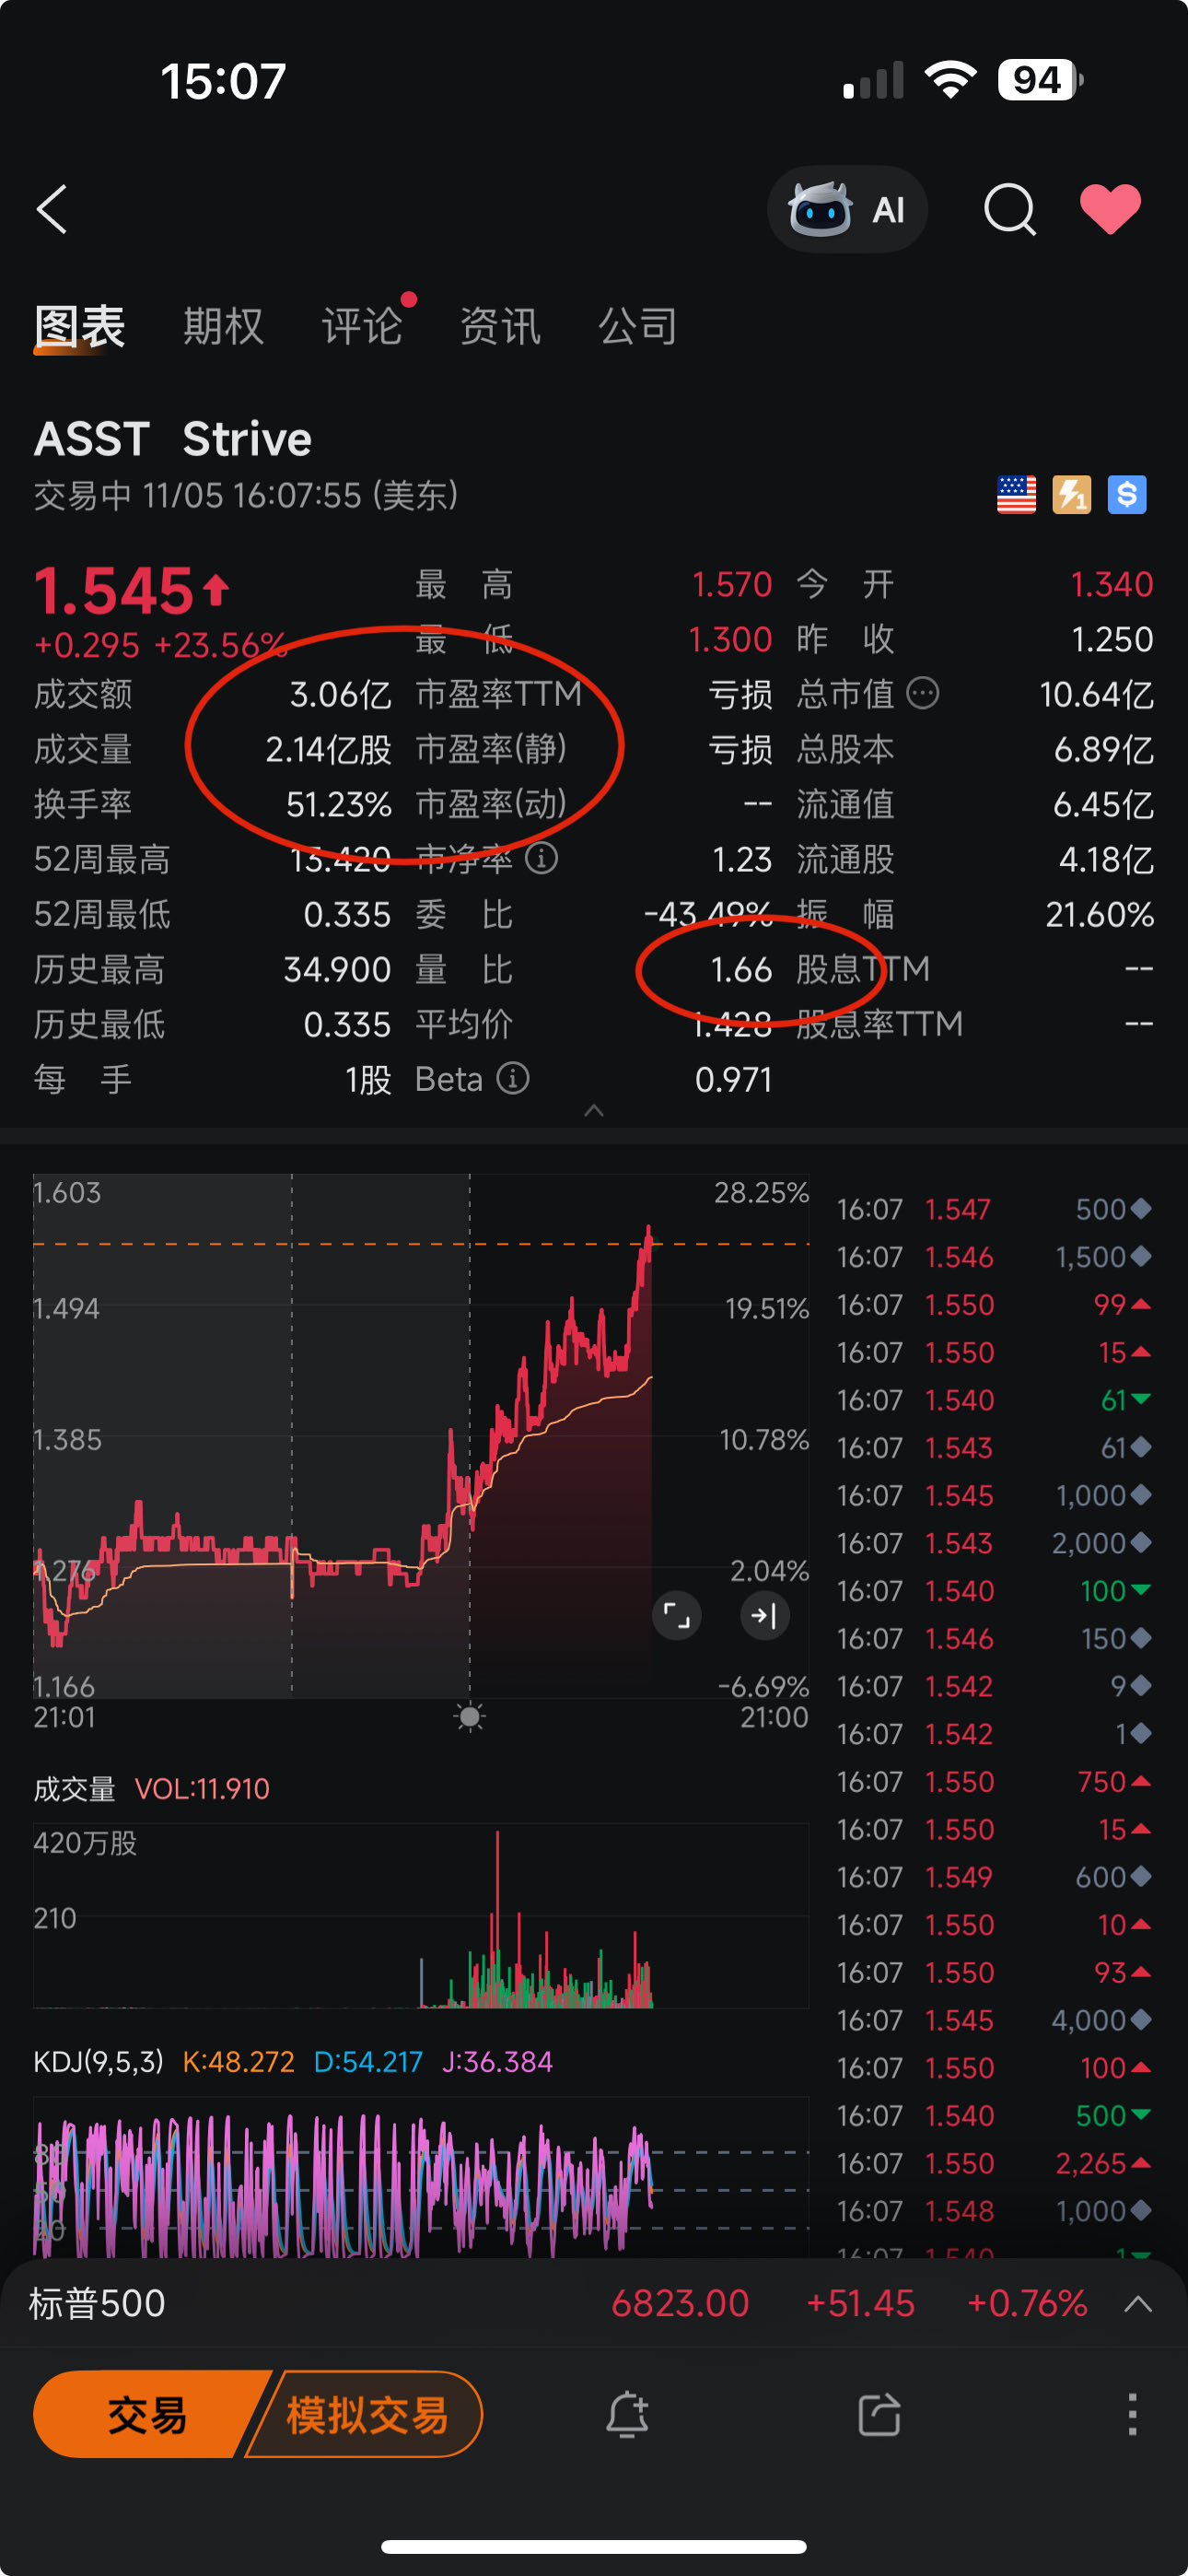Open the AI robot assistant
Image resolution: width=1188 pixels, height=2576 pixels.
tap(846, 209)
